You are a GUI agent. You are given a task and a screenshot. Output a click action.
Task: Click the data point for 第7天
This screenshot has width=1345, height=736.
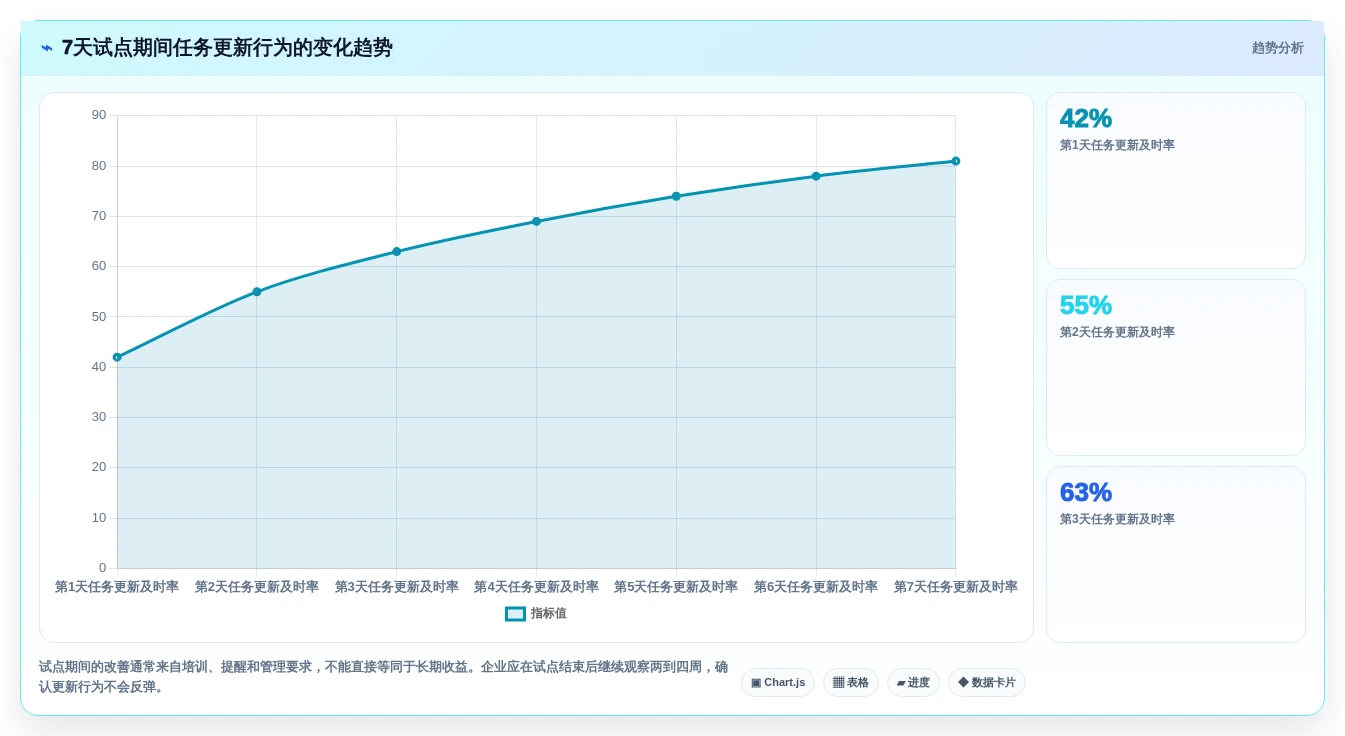(x=956, y=161)
